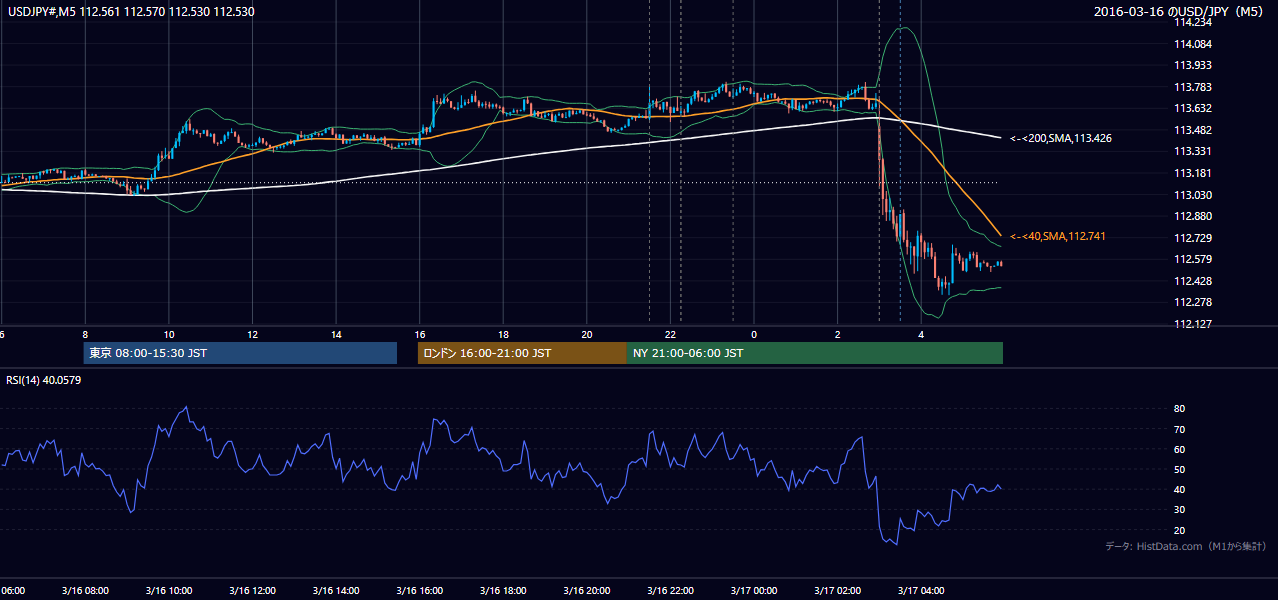Image resolution: width=1278 pixels, height=600 pixels.
Task: Click the 3/16 16:00 bottom time label
Action: 420,591
